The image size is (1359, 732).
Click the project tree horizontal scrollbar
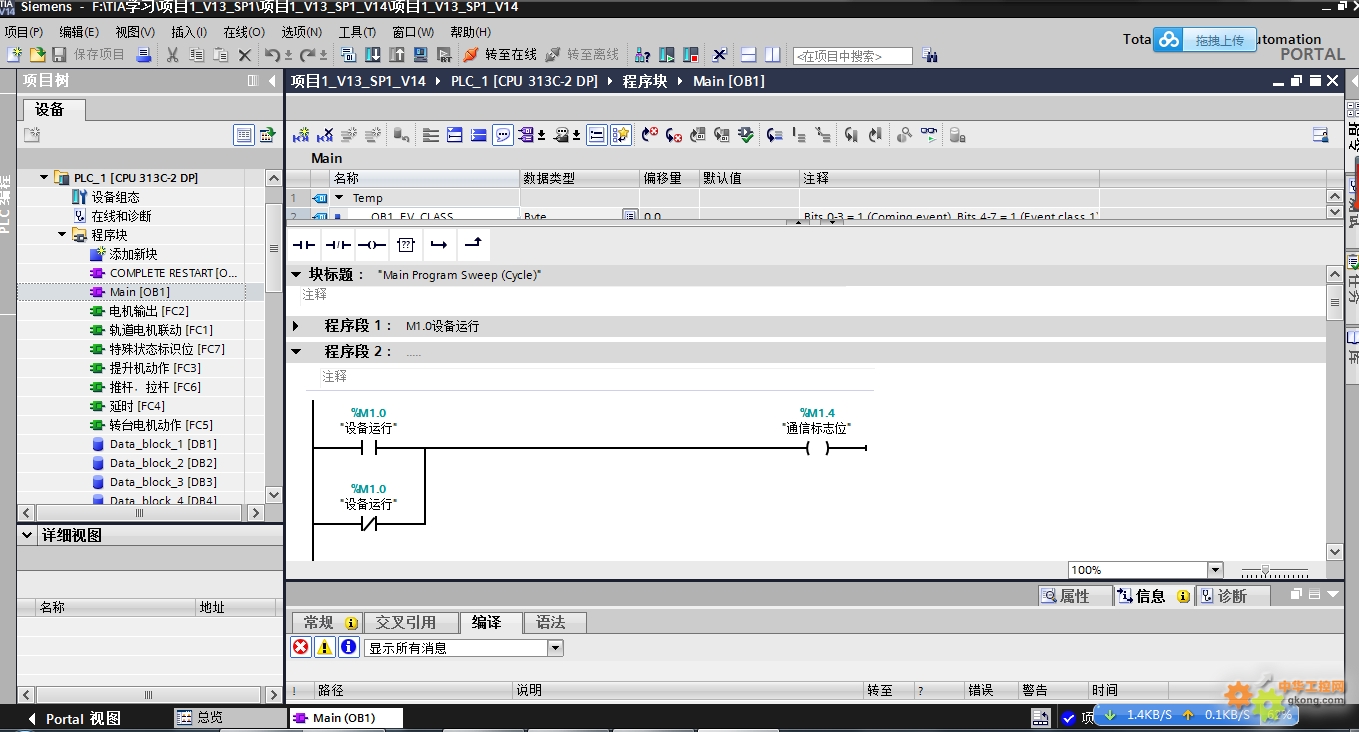click(x=139, y=513)
